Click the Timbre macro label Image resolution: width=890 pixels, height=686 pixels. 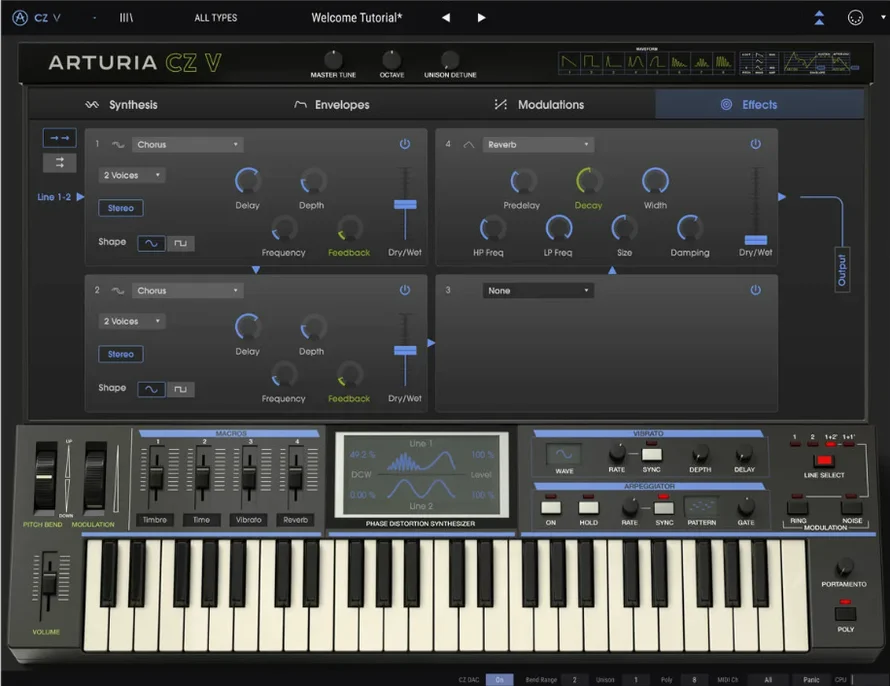(x=155, y=520)
